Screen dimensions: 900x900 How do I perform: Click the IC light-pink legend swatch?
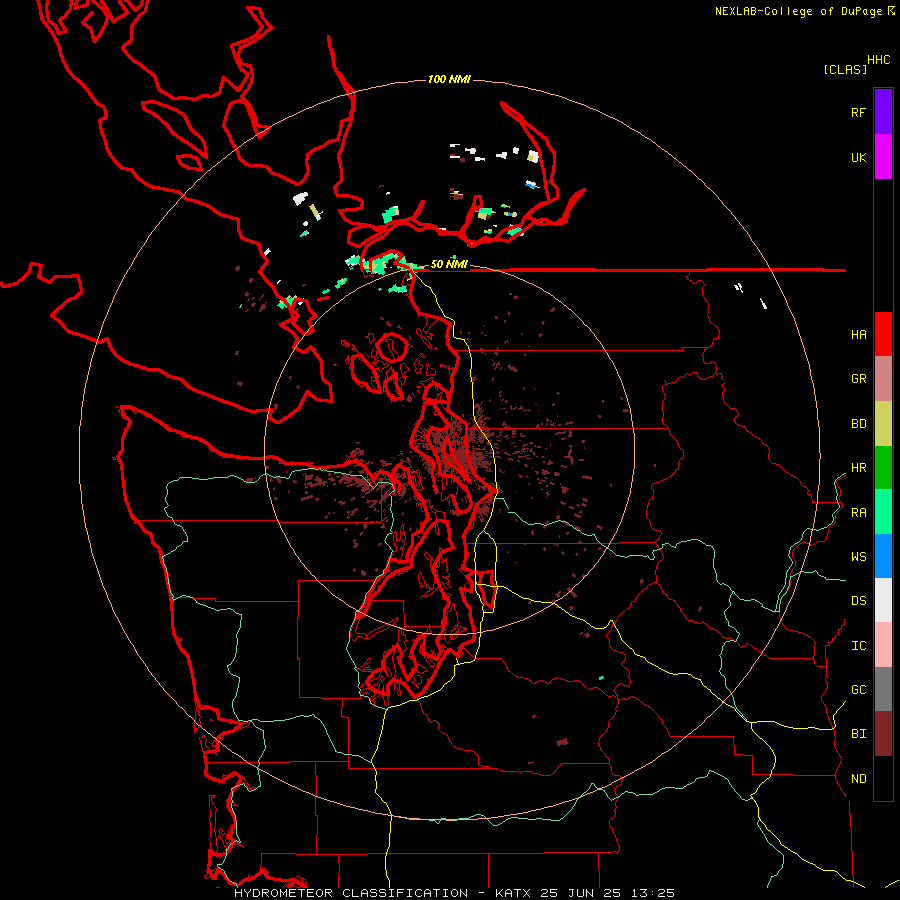click(883, 645)
